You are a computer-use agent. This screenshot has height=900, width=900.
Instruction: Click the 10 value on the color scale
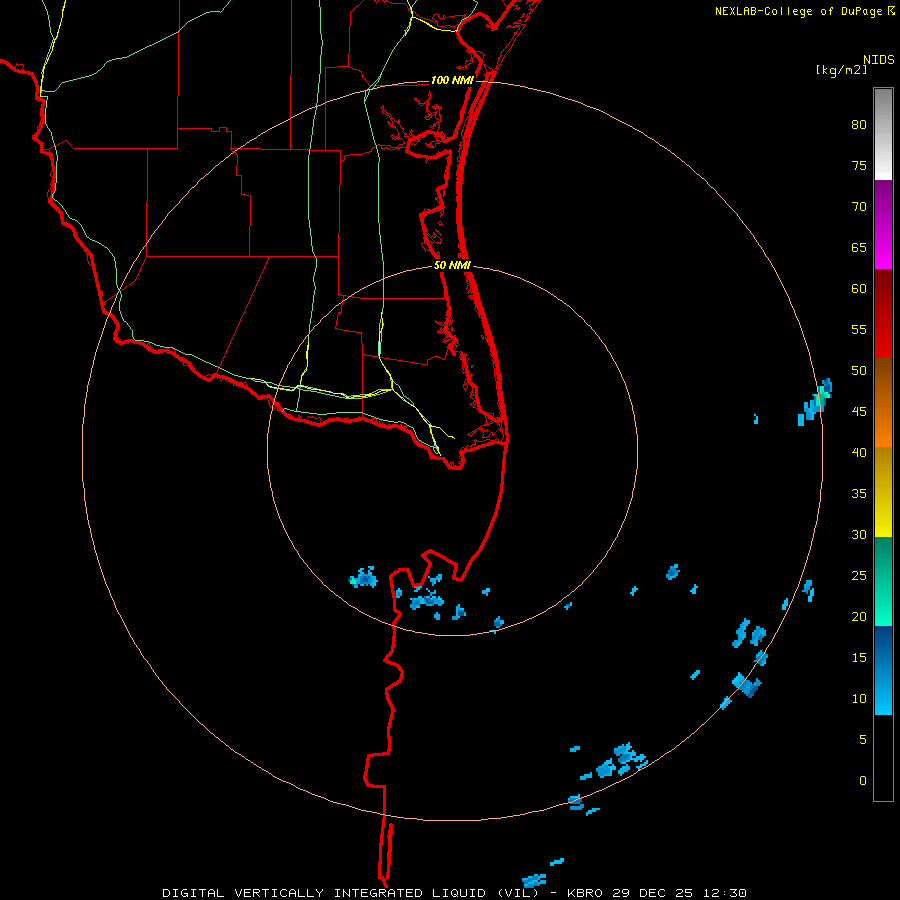click(859, 699)
